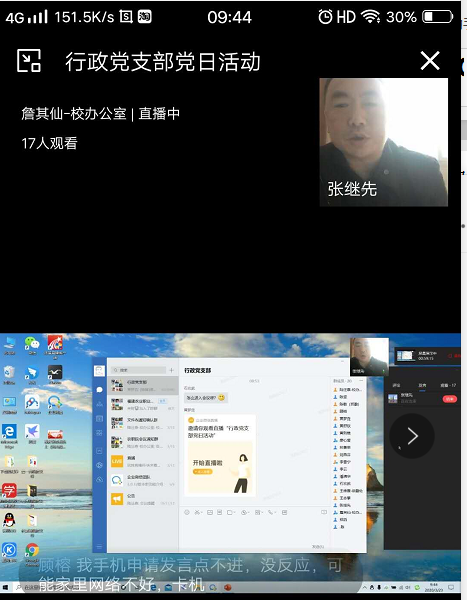Select the orange LIVE conversation entry
This screenshot has width=467, height=600.
143,461
